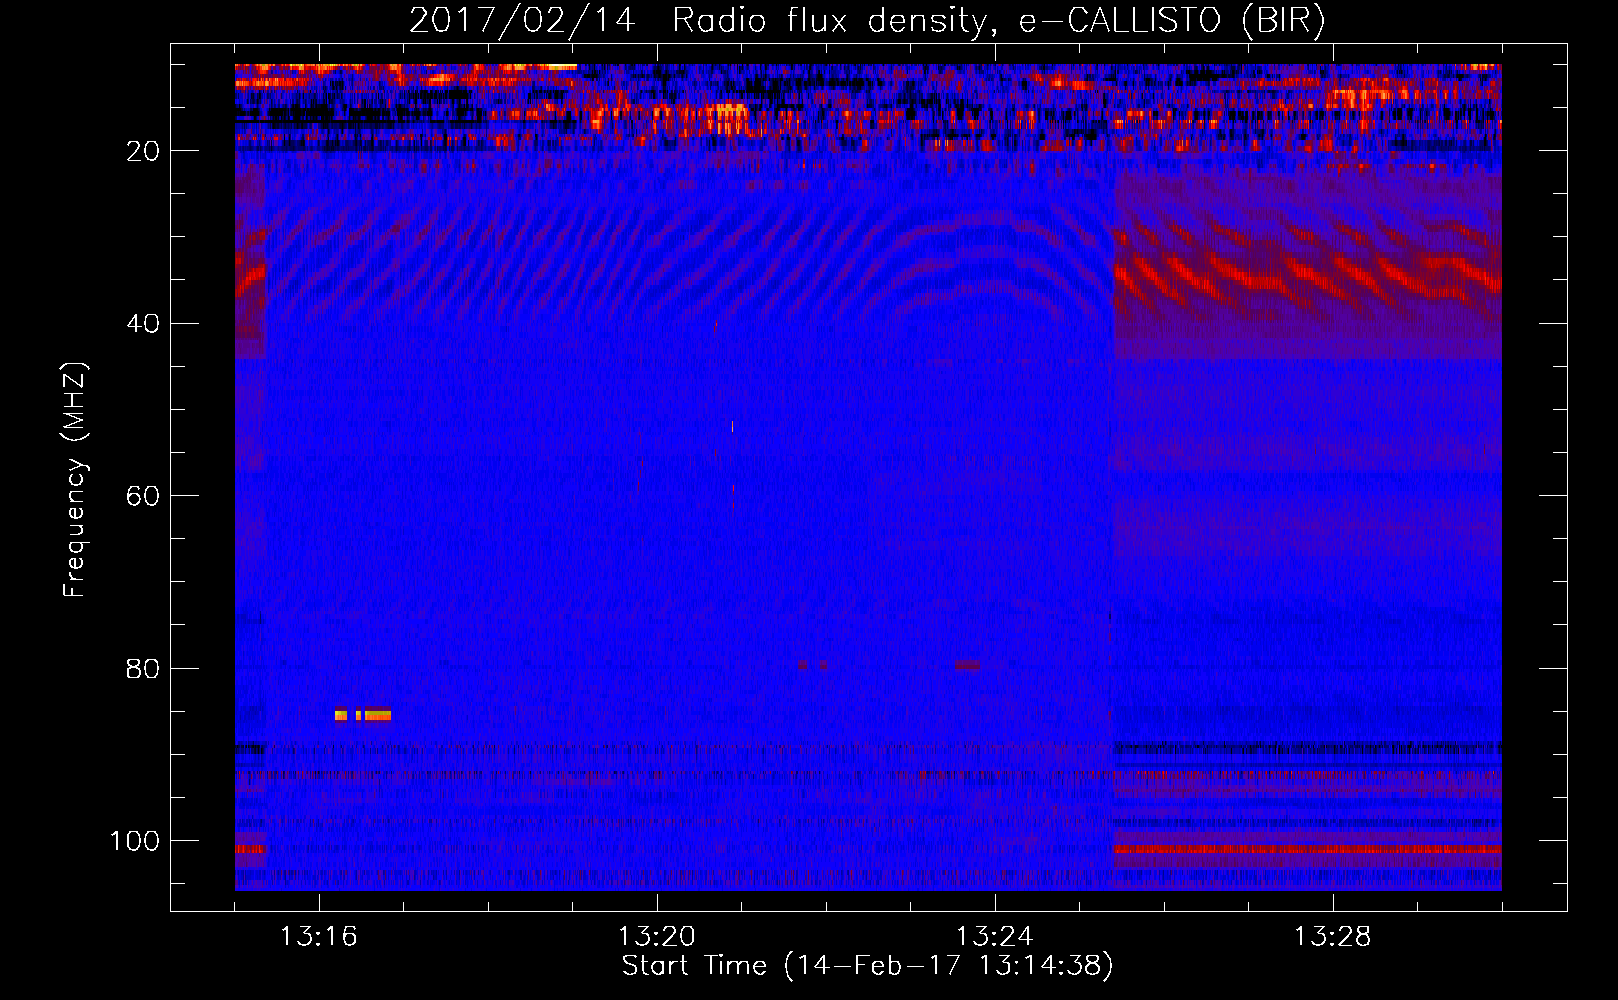Click the bright yellow-orange burst near 85 MHz
Viewport: 1618px width, 1000px height.
point(363,714)
